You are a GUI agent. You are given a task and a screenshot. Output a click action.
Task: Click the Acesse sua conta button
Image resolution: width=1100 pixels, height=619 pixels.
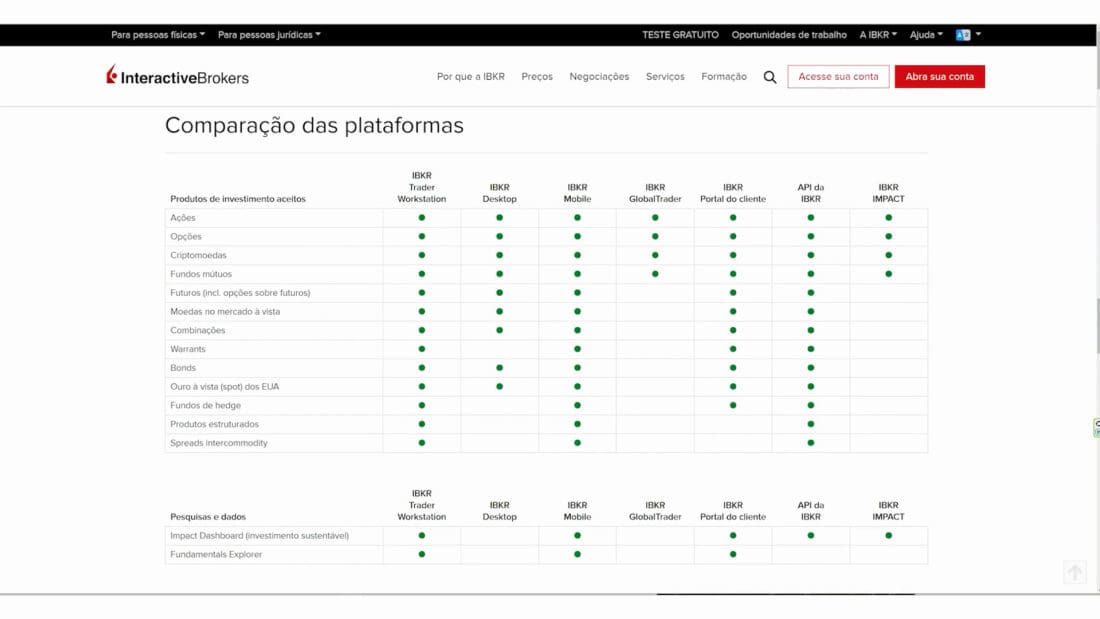pos(838,77)
